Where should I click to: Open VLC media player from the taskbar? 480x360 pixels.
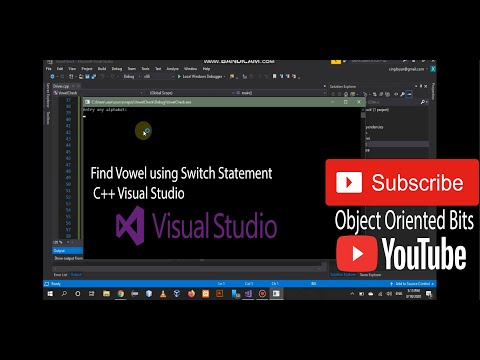(163, 294)
